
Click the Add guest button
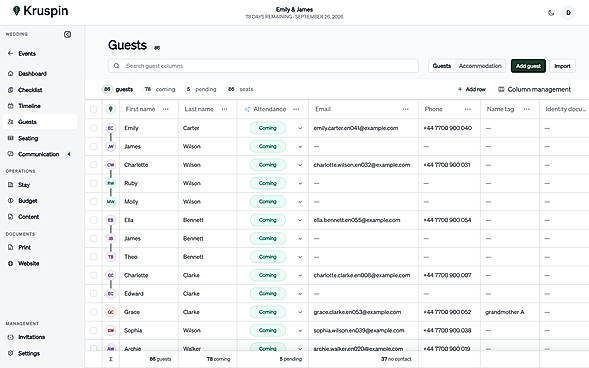pos(528,66)
